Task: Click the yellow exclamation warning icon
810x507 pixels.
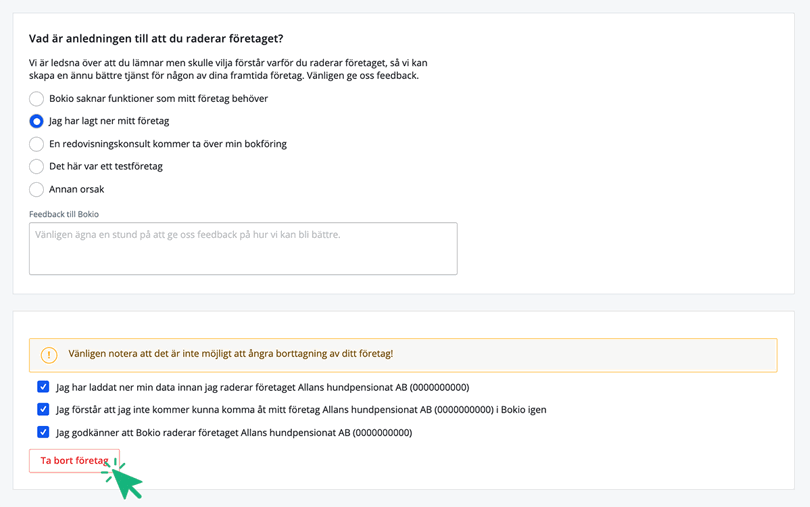Action: [x=49, y=355]
